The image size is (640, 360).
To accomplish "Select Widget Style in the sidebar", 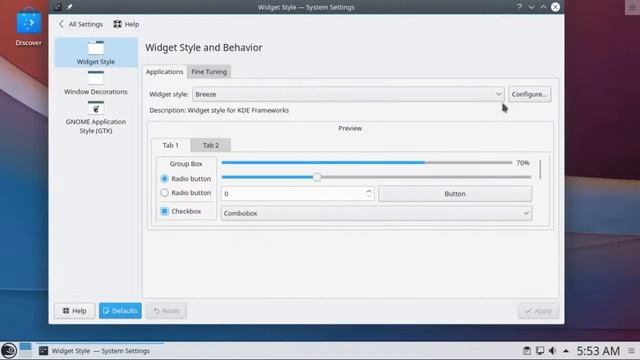I will coord(96,53).
